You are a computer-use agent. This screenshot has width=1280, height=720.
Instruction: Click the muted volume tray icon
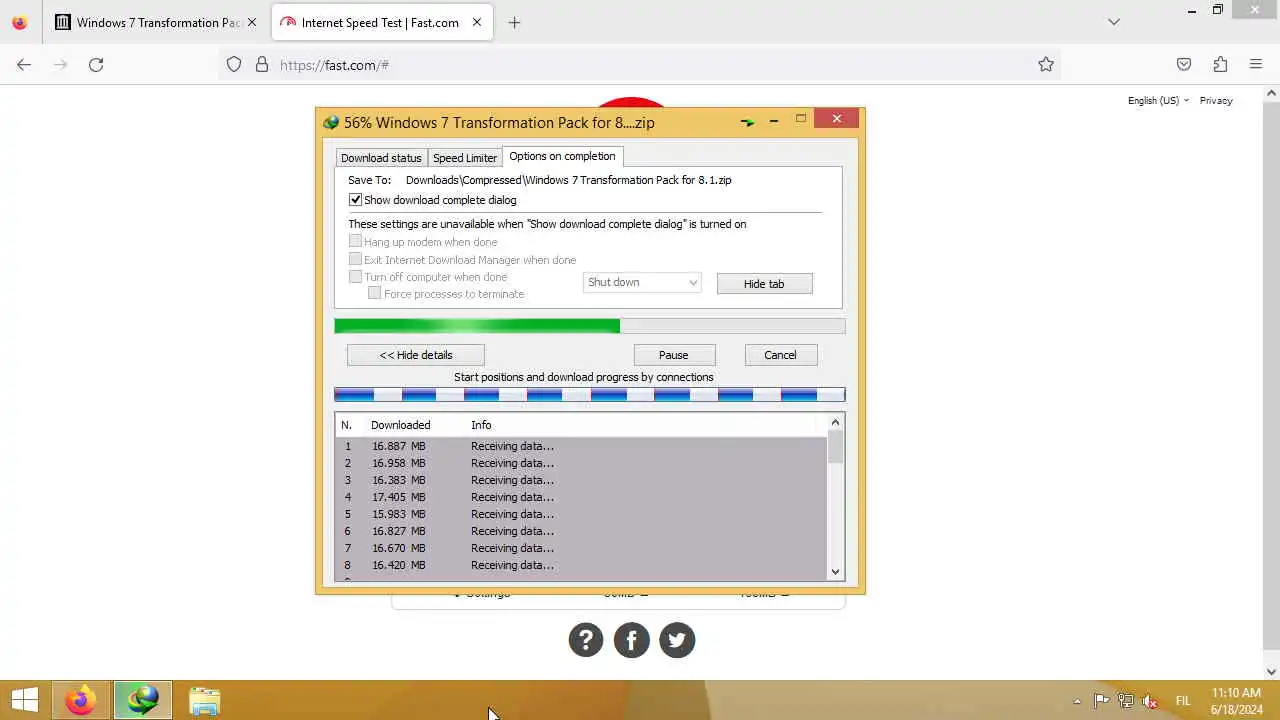pyautogui.click(x=1151, y=701)
